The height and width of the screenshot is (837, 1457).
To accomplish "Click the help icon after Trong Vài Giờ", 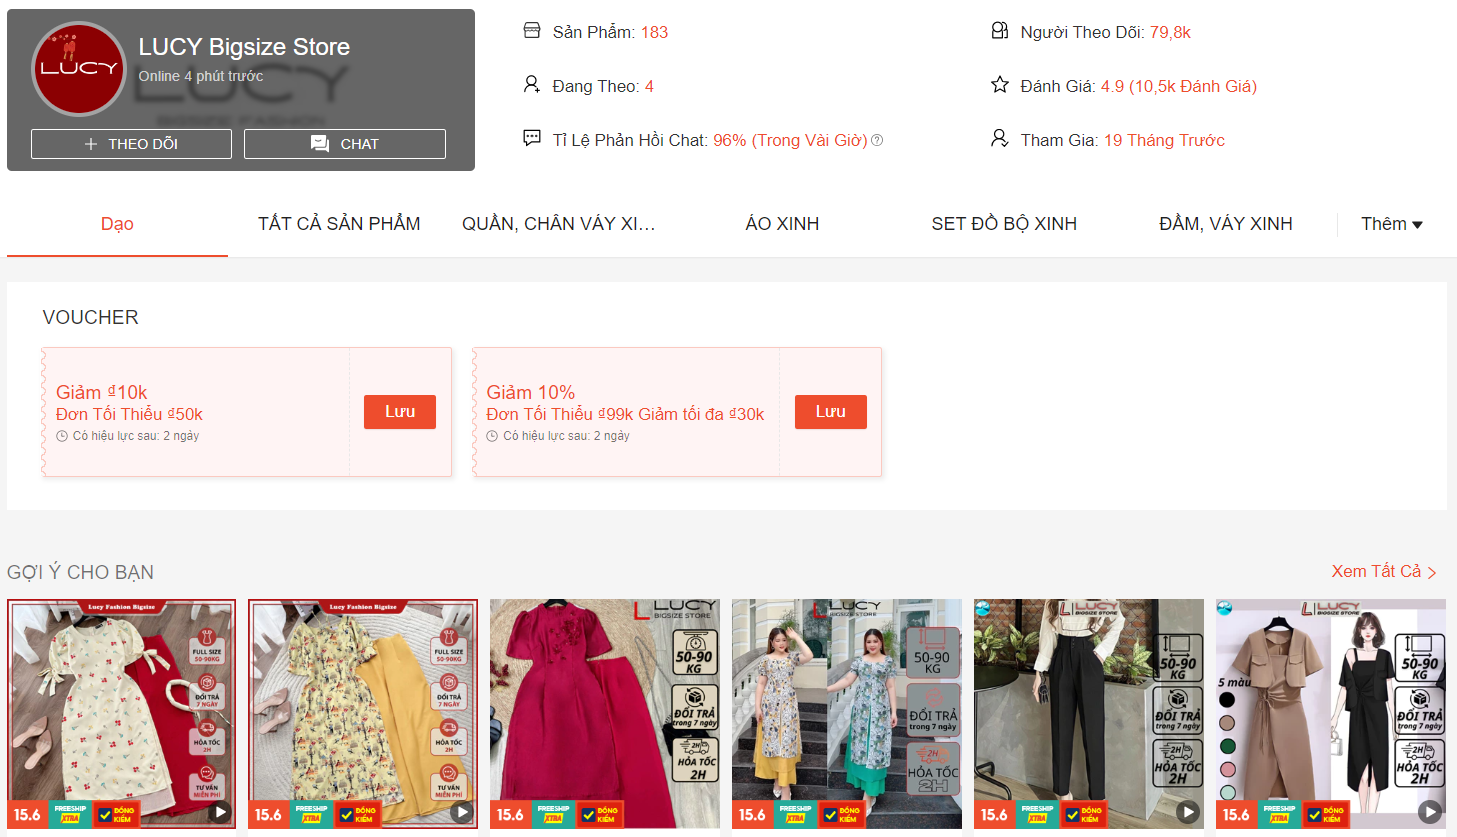I will 877,140.
